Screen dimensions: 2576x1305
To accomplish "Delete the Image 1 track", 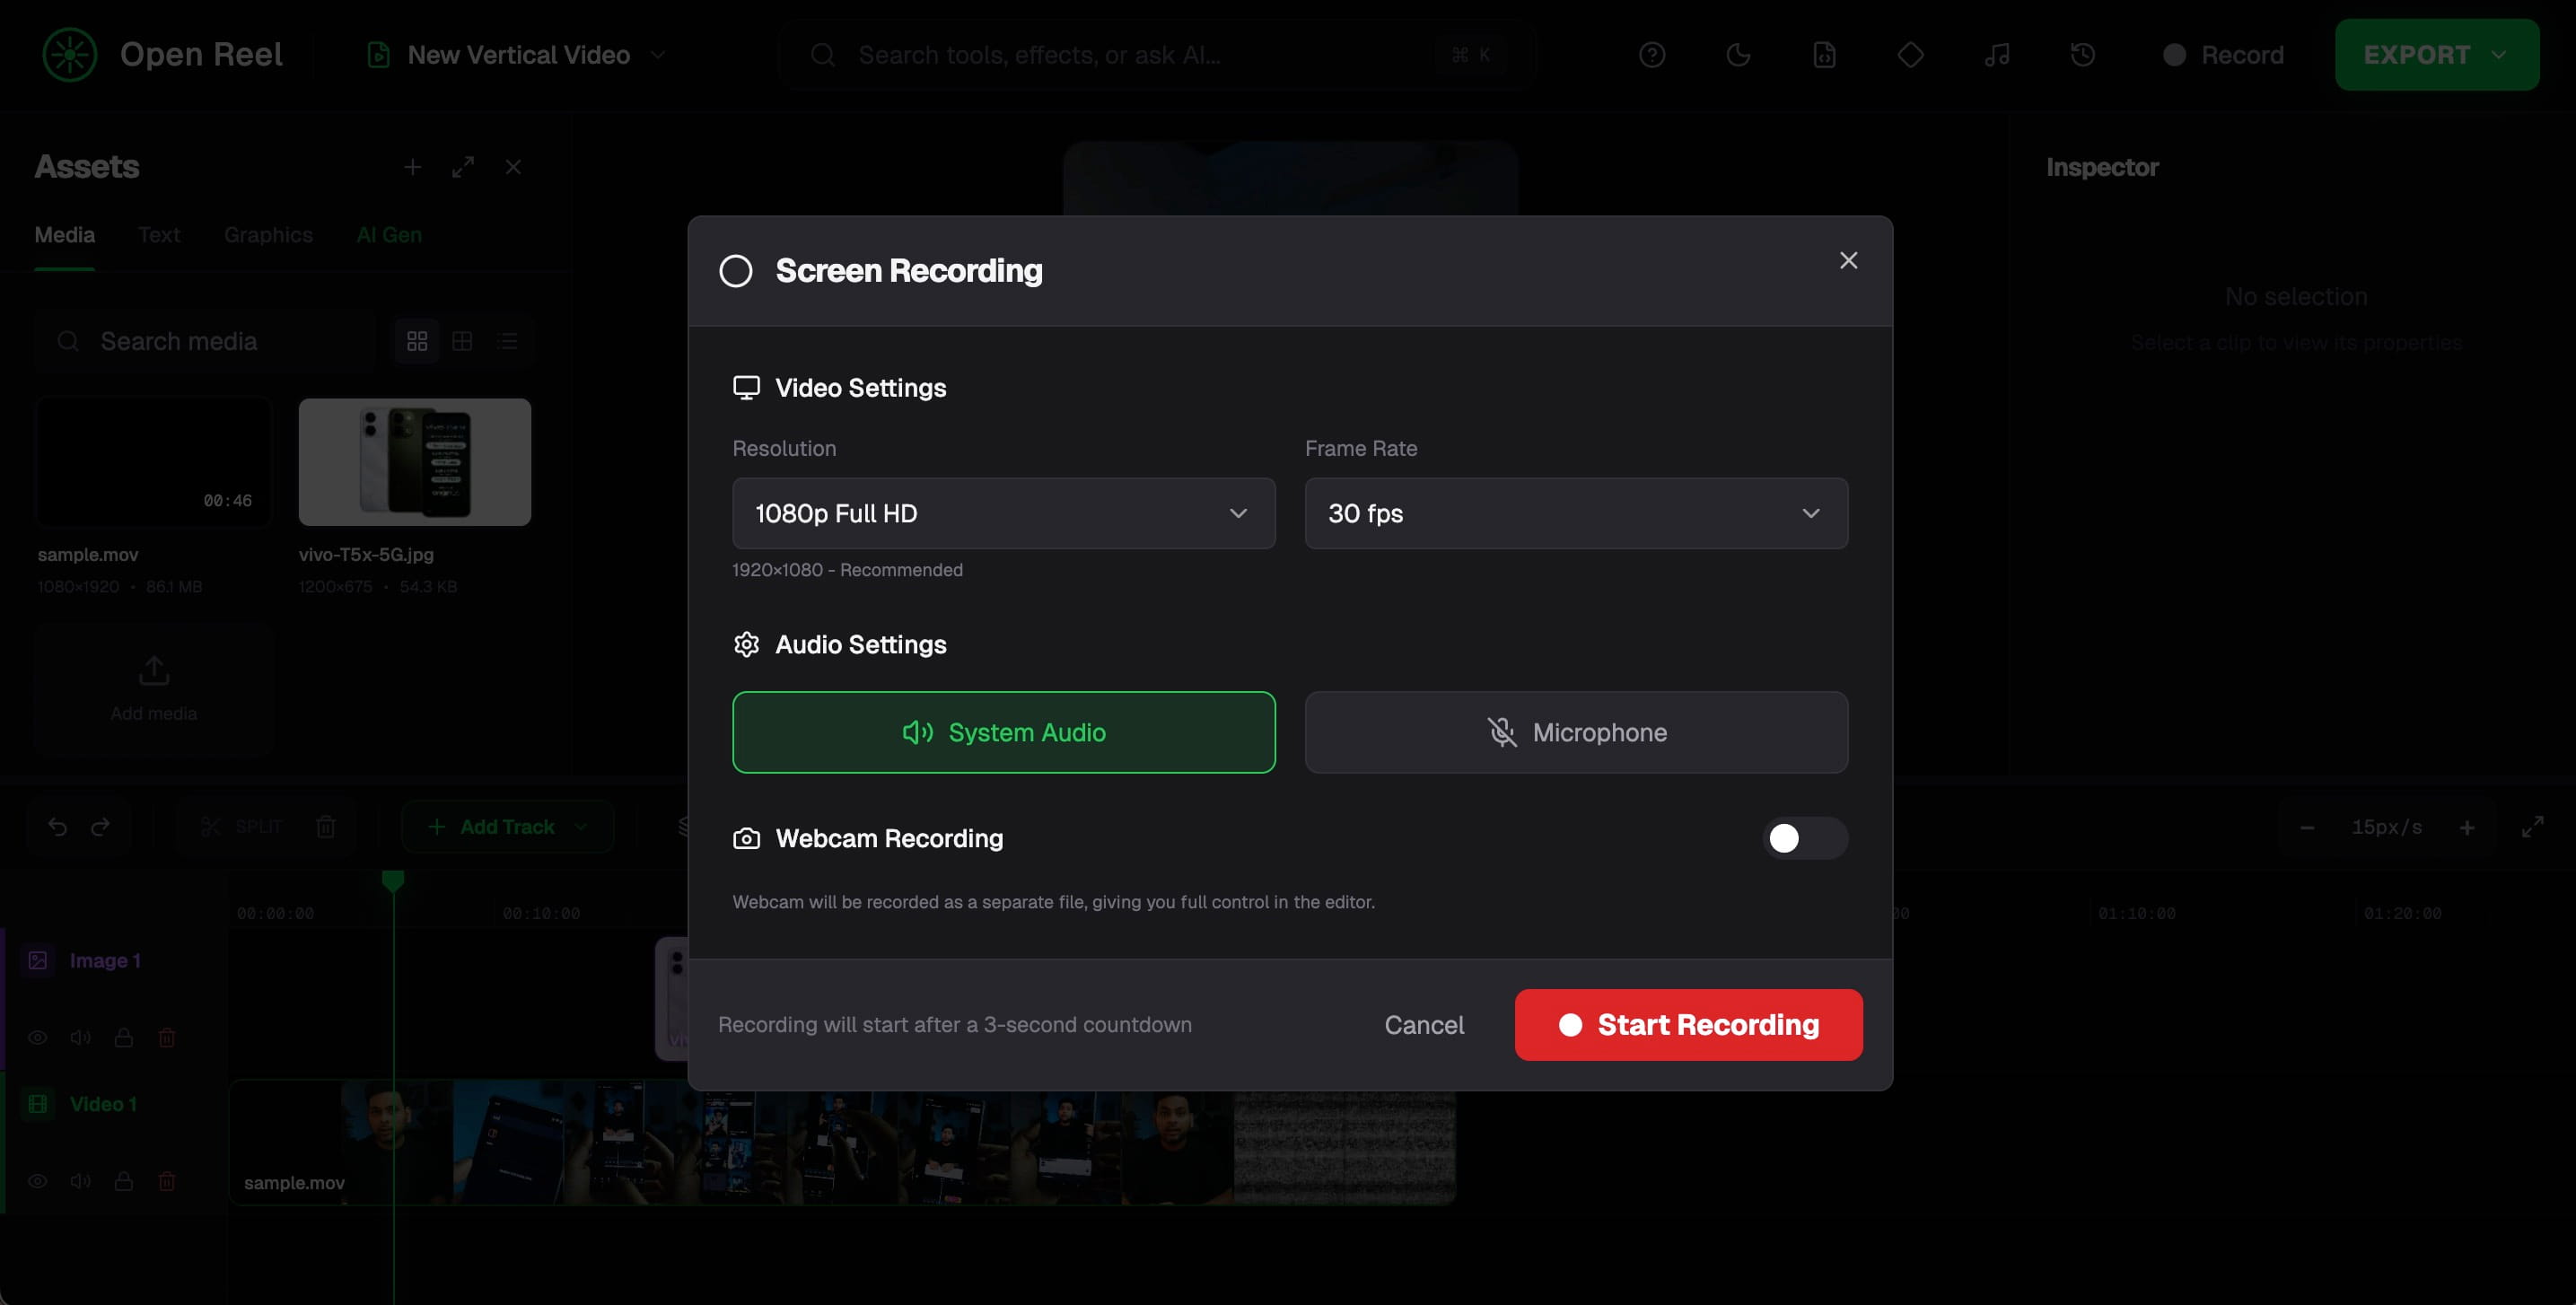I will 167,1038.
